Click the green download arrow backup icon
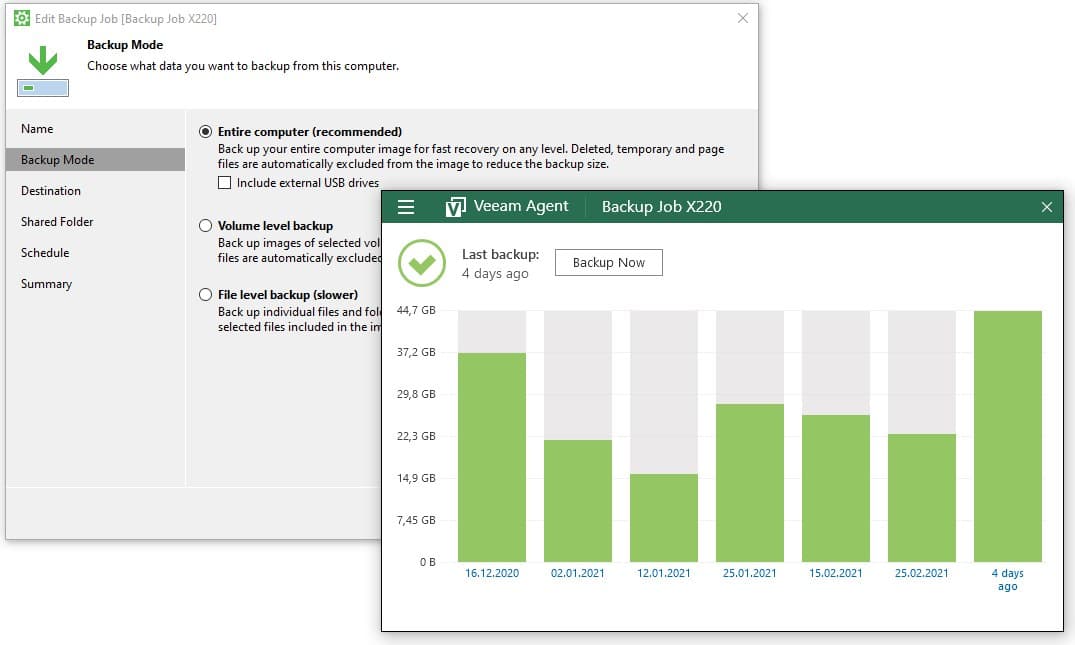The image size is (1075, 645). click(42, 61)
